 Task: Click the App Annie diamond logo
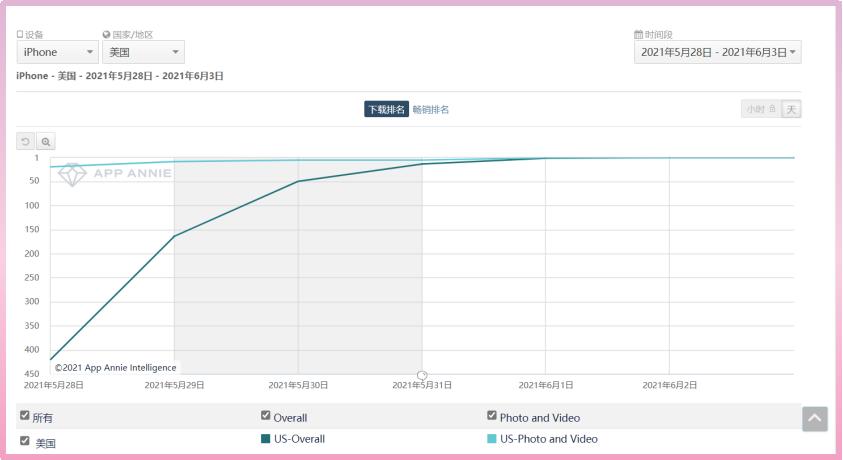pyautogui.click(x=73, y=174)
